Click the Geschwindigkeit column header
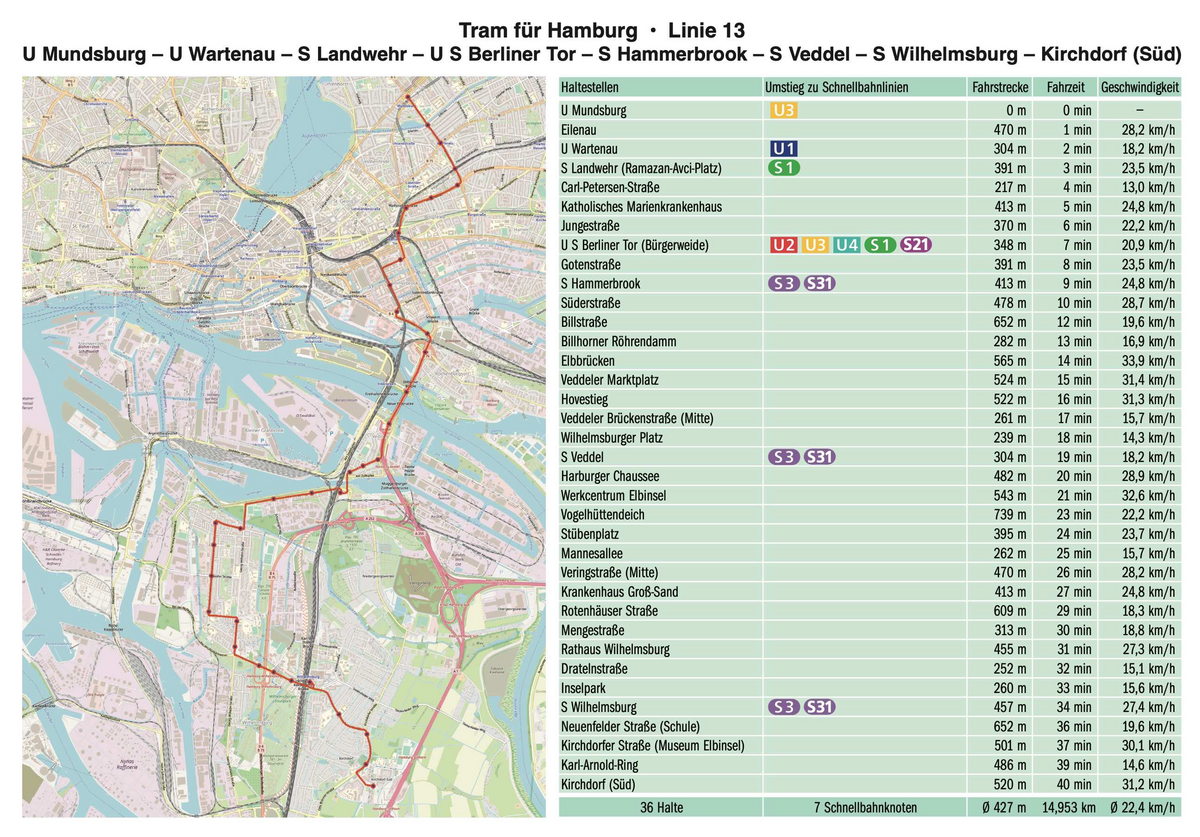Screen dimensions: 1200x837 click(x=1140, y=88)
